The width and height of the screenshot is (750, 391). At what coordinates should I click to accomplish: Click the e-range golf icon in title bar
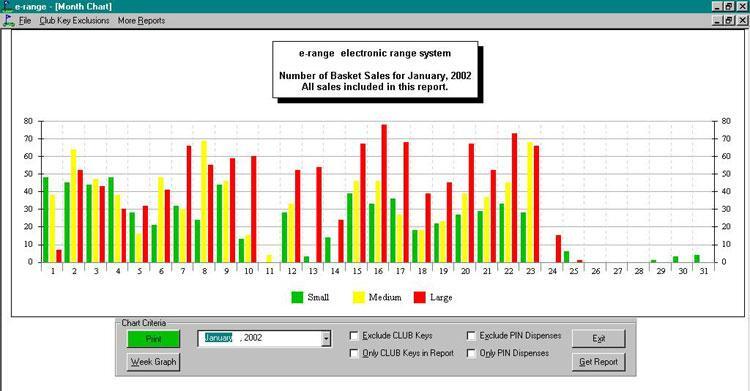click(x=7, y=6)
